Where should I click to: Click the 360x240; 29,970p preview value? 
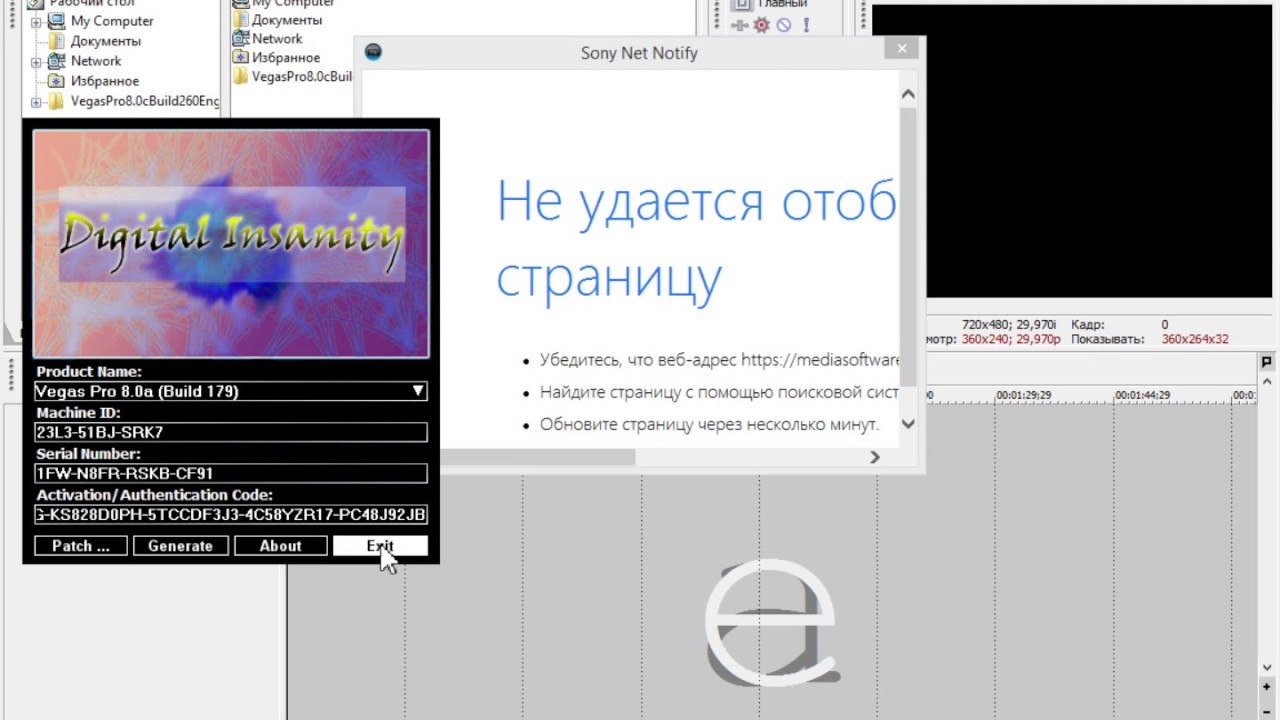pyautogui.click(x=1011, y=339)
